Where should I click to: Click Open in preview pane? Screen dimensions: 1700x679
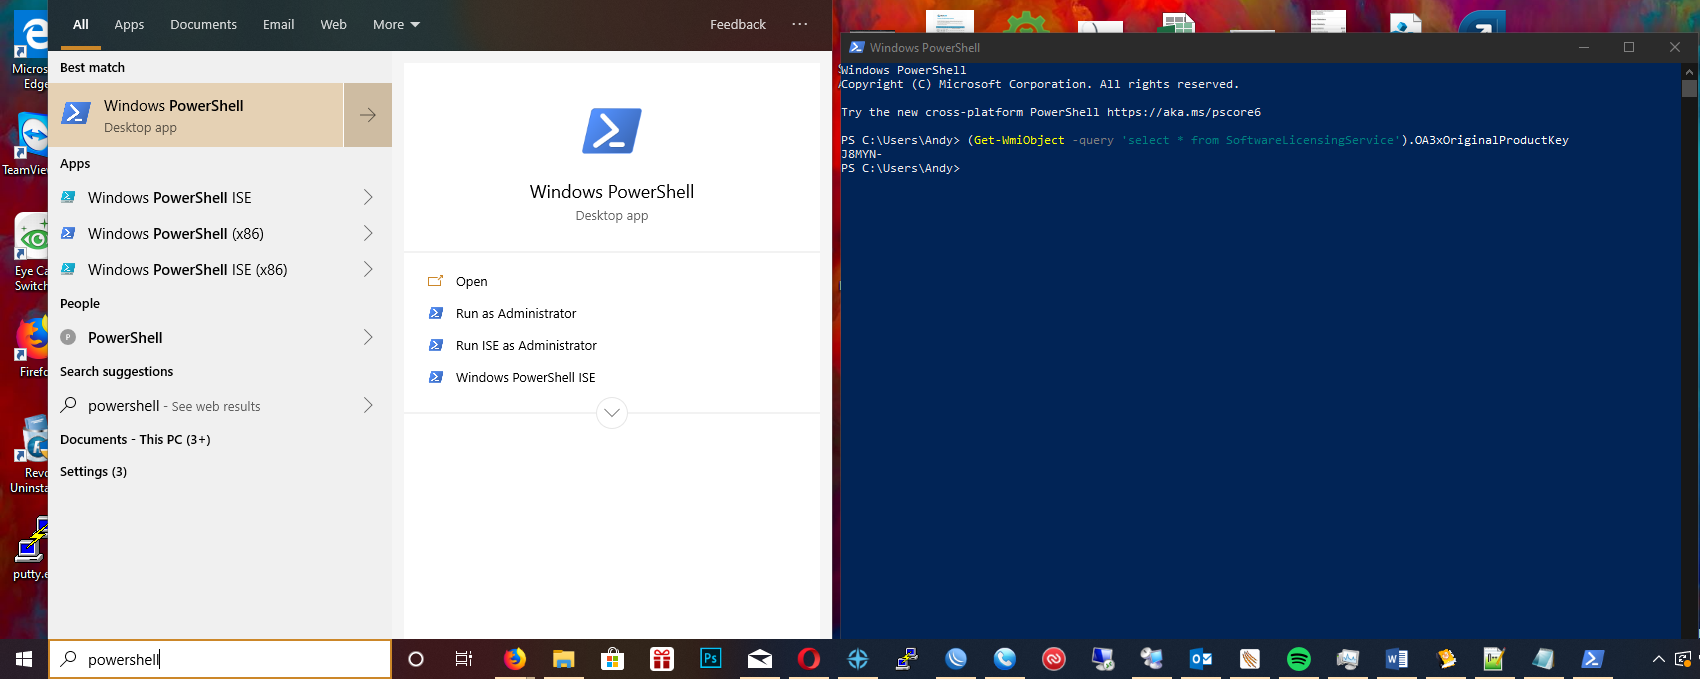coord(472,281)
